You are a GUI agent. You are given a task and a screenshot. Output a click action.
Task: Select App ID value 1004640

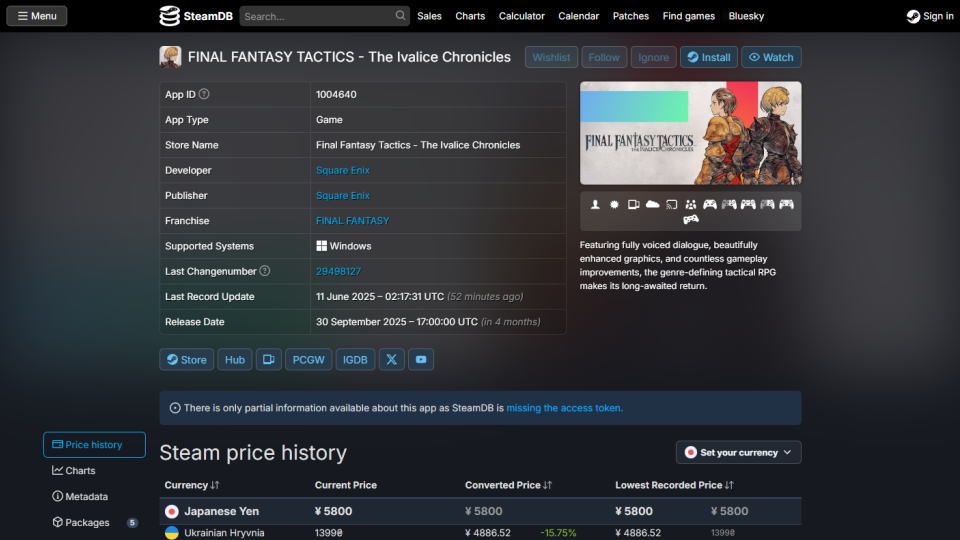pyautogui.click(x=336, y=94)
